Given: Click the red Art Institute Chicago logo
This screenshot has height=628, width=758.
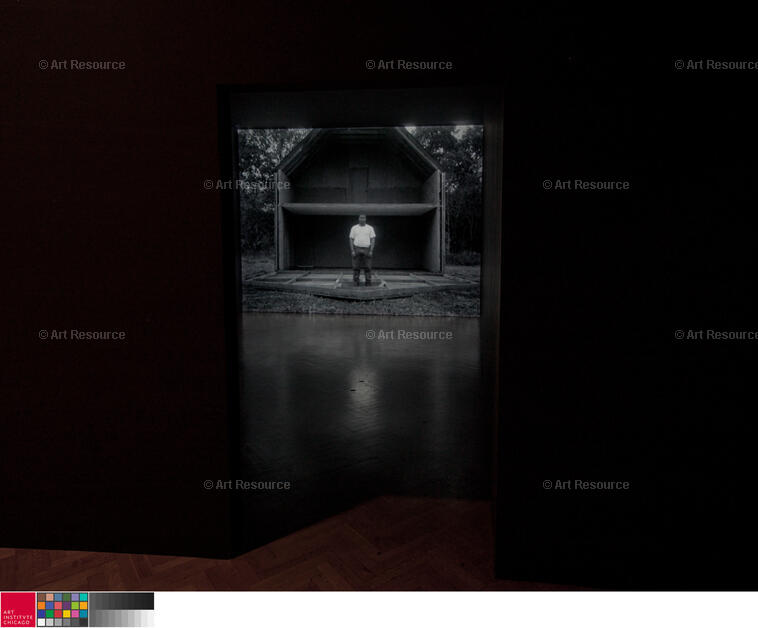Looking at the screenshot, I should click(x=18, y=609).
